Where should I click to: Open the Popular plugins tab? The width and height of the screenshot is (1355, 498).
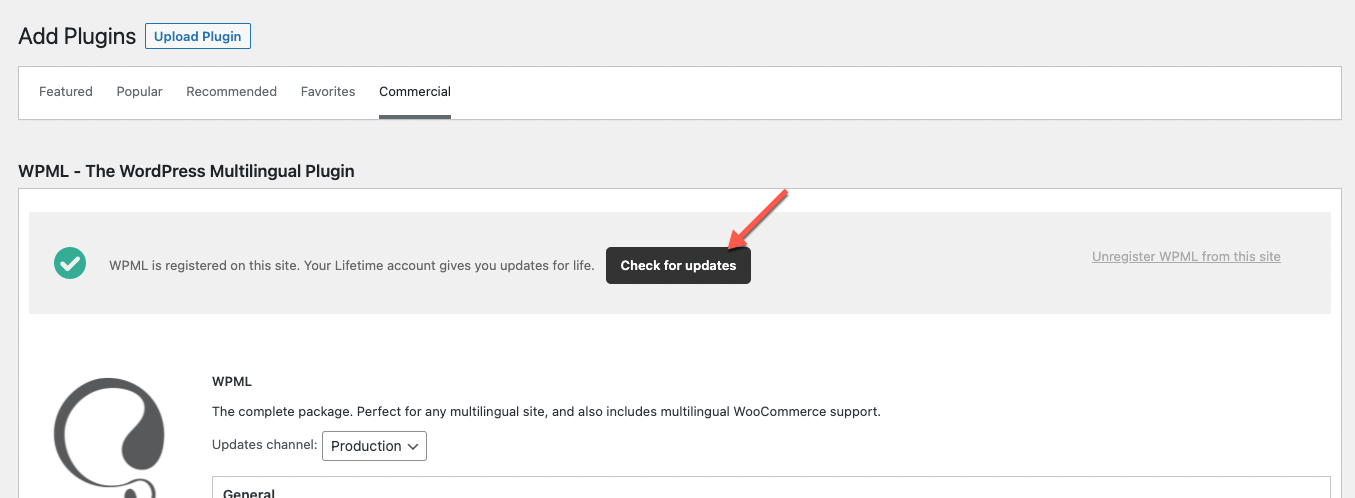pyautogui.click(x=139, y=92)
